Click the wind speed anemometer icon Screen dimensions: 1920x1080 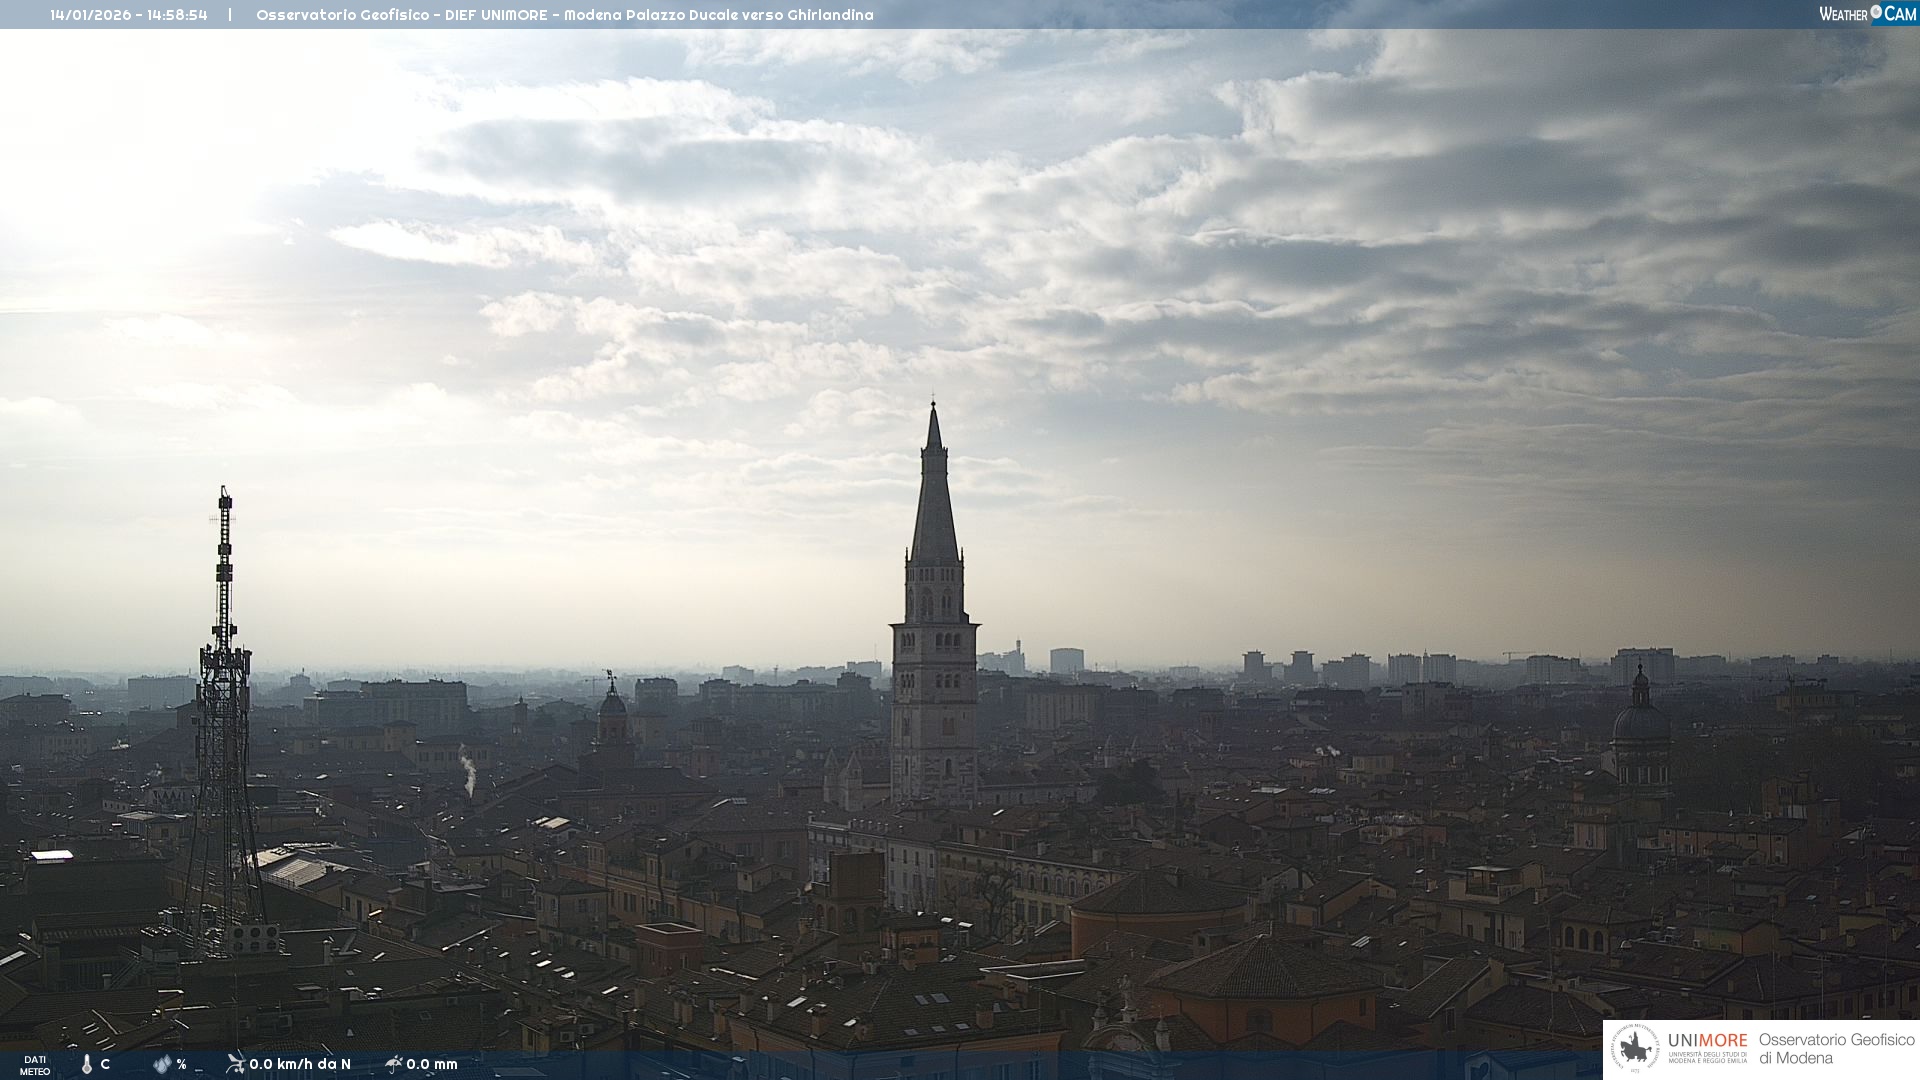pos(235,1063)
